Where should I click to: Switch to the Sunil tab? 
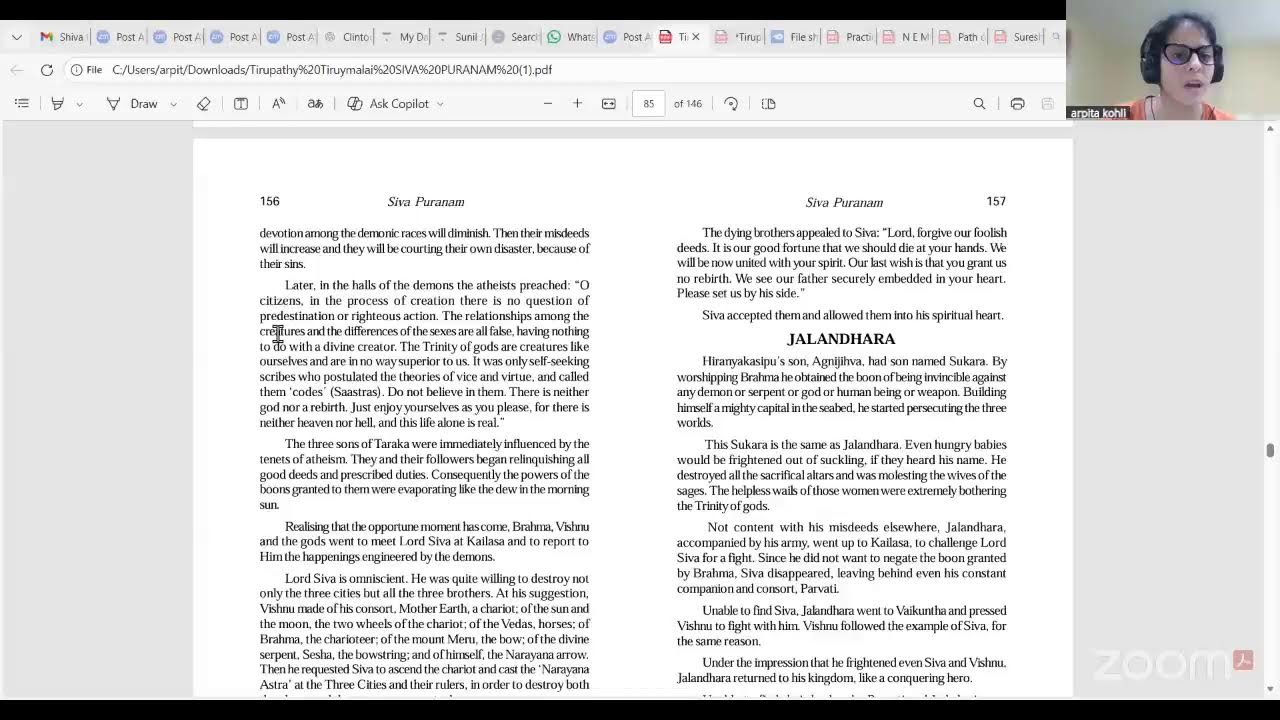(x=460, y=37)
